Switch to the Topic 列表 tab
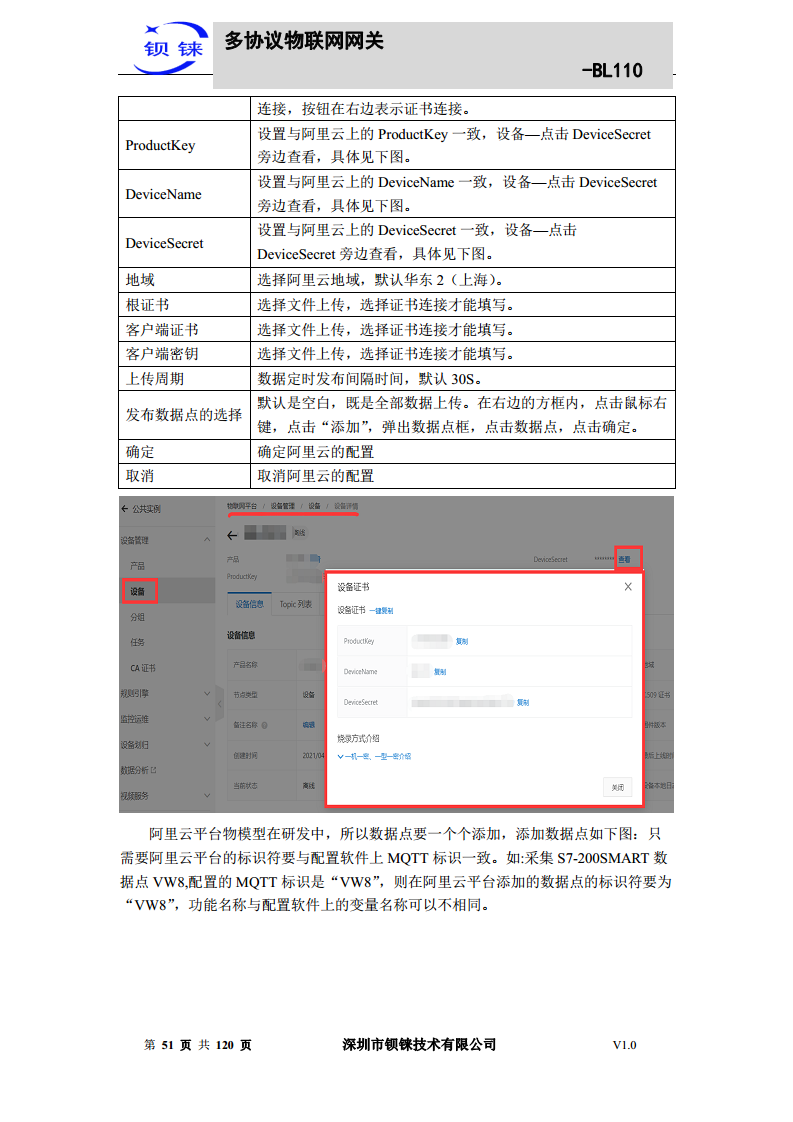Screen dimensions: 793x1122 (296, 605)
